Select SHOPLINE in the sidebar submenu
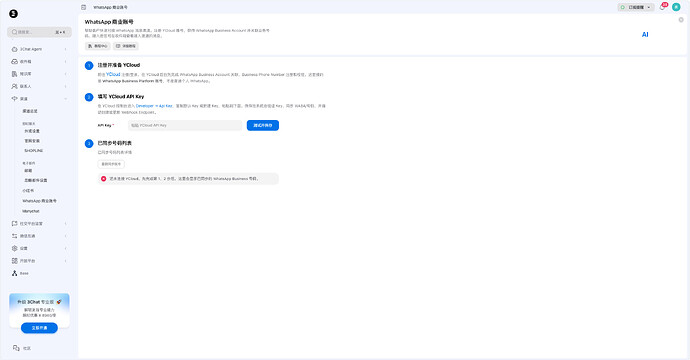Viewport: 690px width, 360px height. point(33,151)
